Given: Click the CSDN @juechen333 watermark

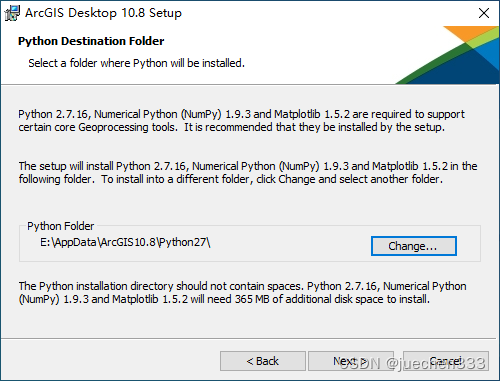Looking at the screenshot, I should 412,363.
